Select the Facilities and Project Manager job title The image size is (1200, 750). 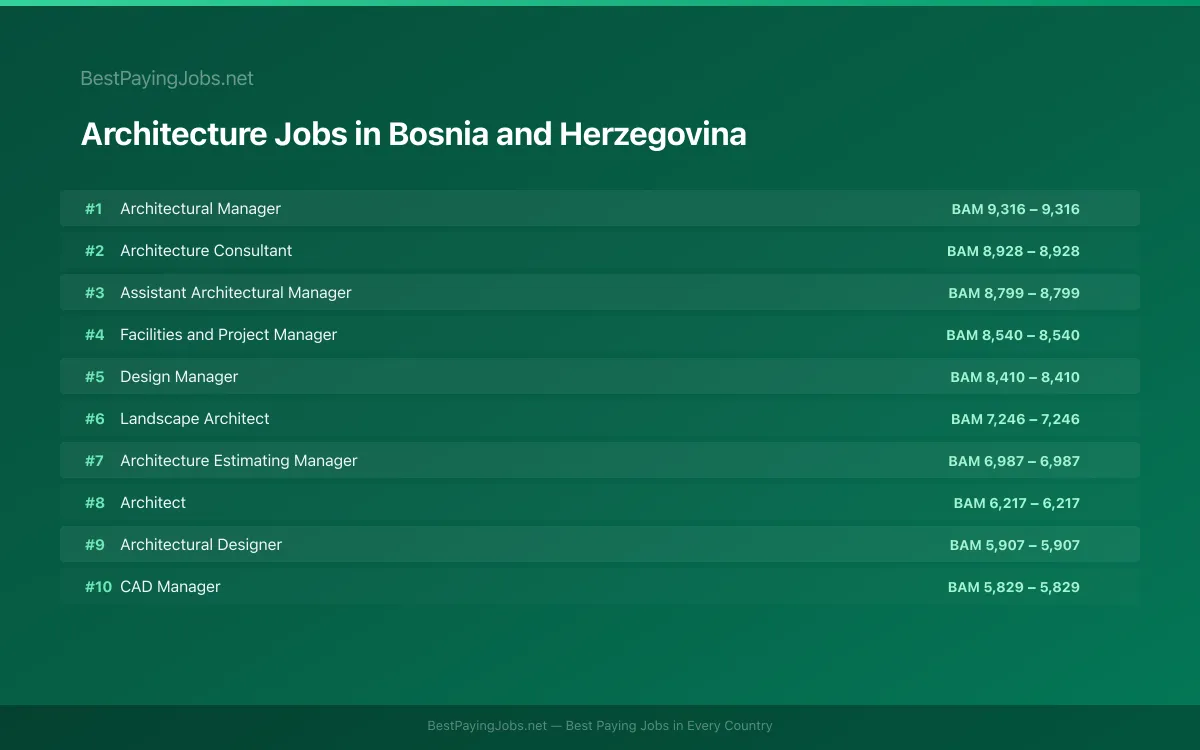pos(228,335)
